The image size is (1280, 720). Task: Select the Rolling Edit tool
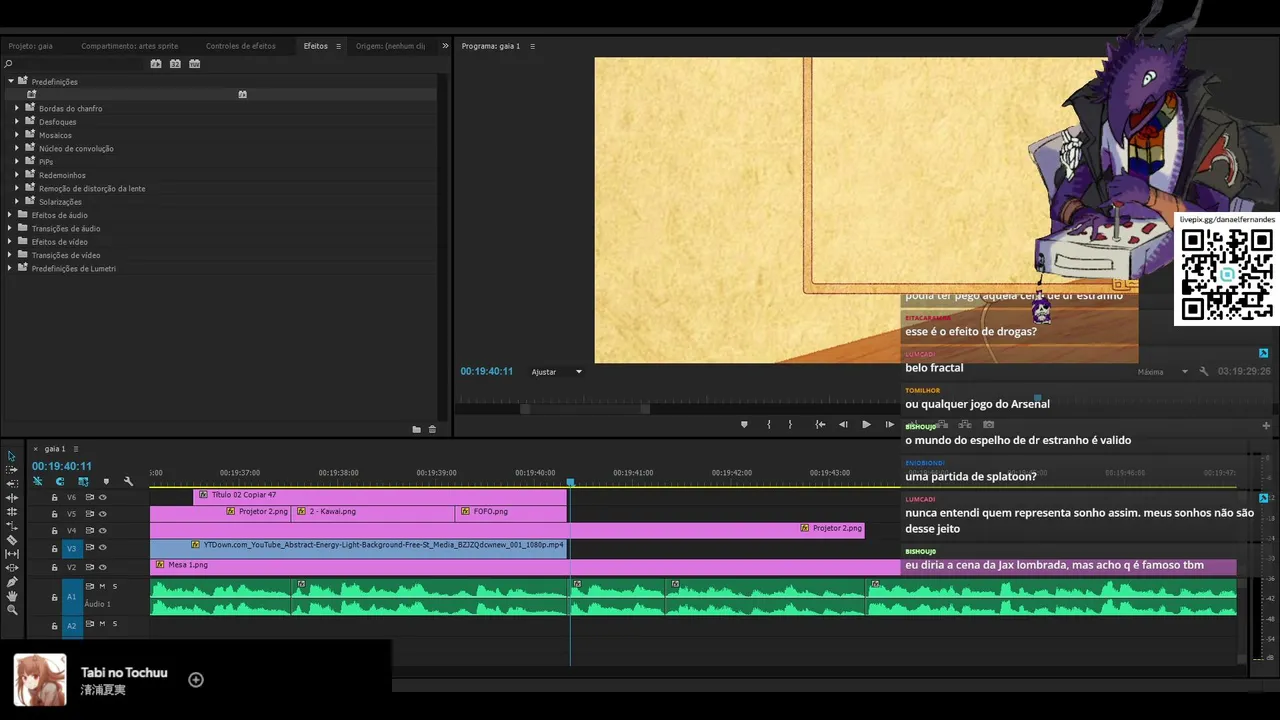[12, 512]
